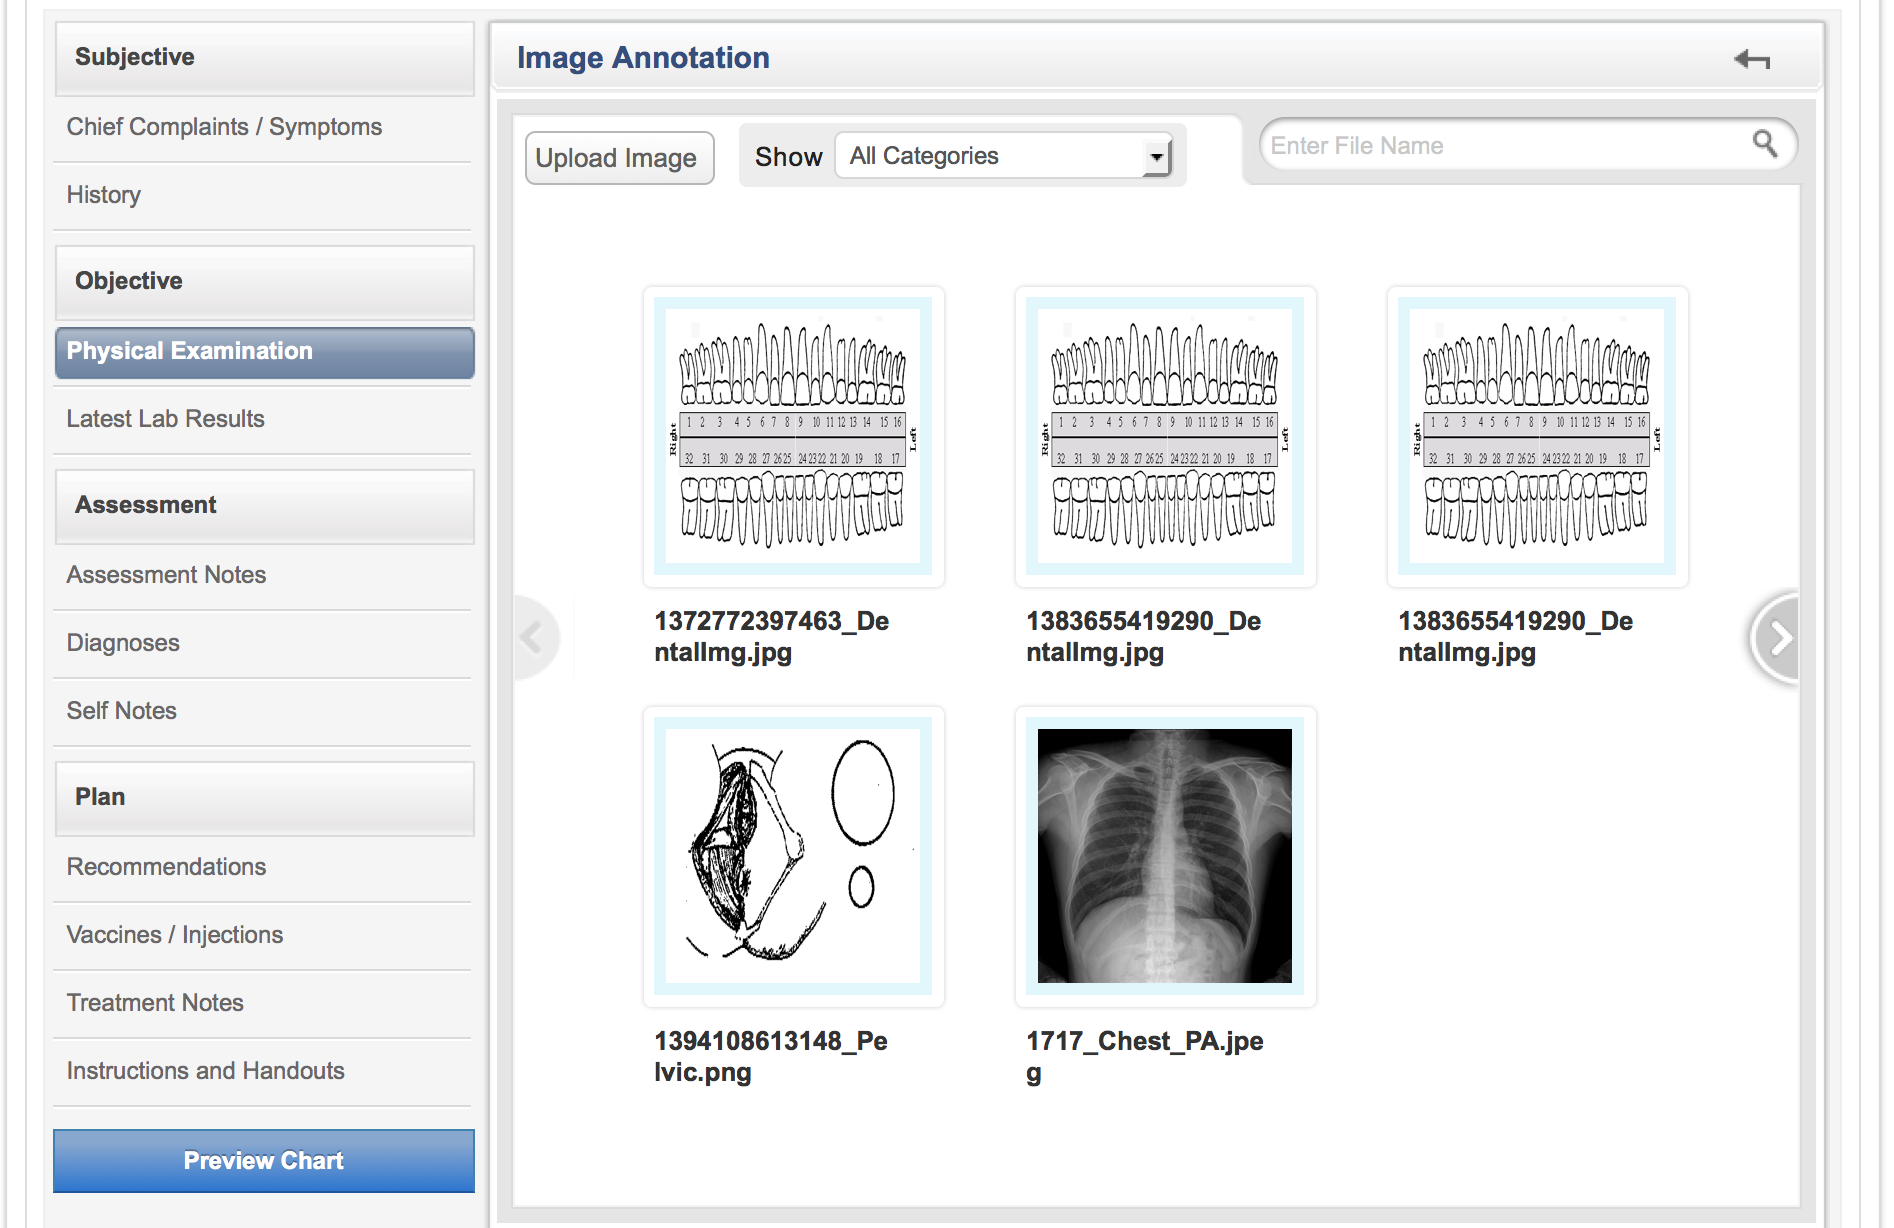The width and height of the screenshot is (1894, 1228).
Task: Open the Diagnoses page
Action: (122, 643)
